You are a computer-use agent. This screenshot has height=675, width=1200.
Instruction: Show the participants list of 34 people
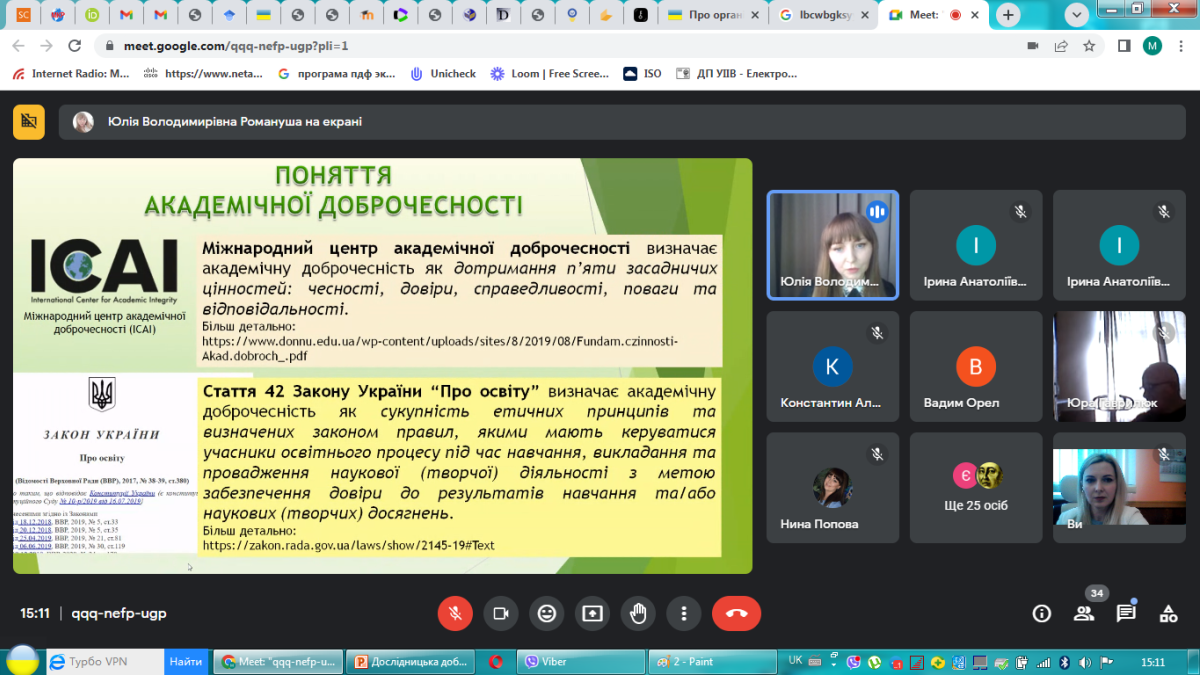(x=1084, y=613)
